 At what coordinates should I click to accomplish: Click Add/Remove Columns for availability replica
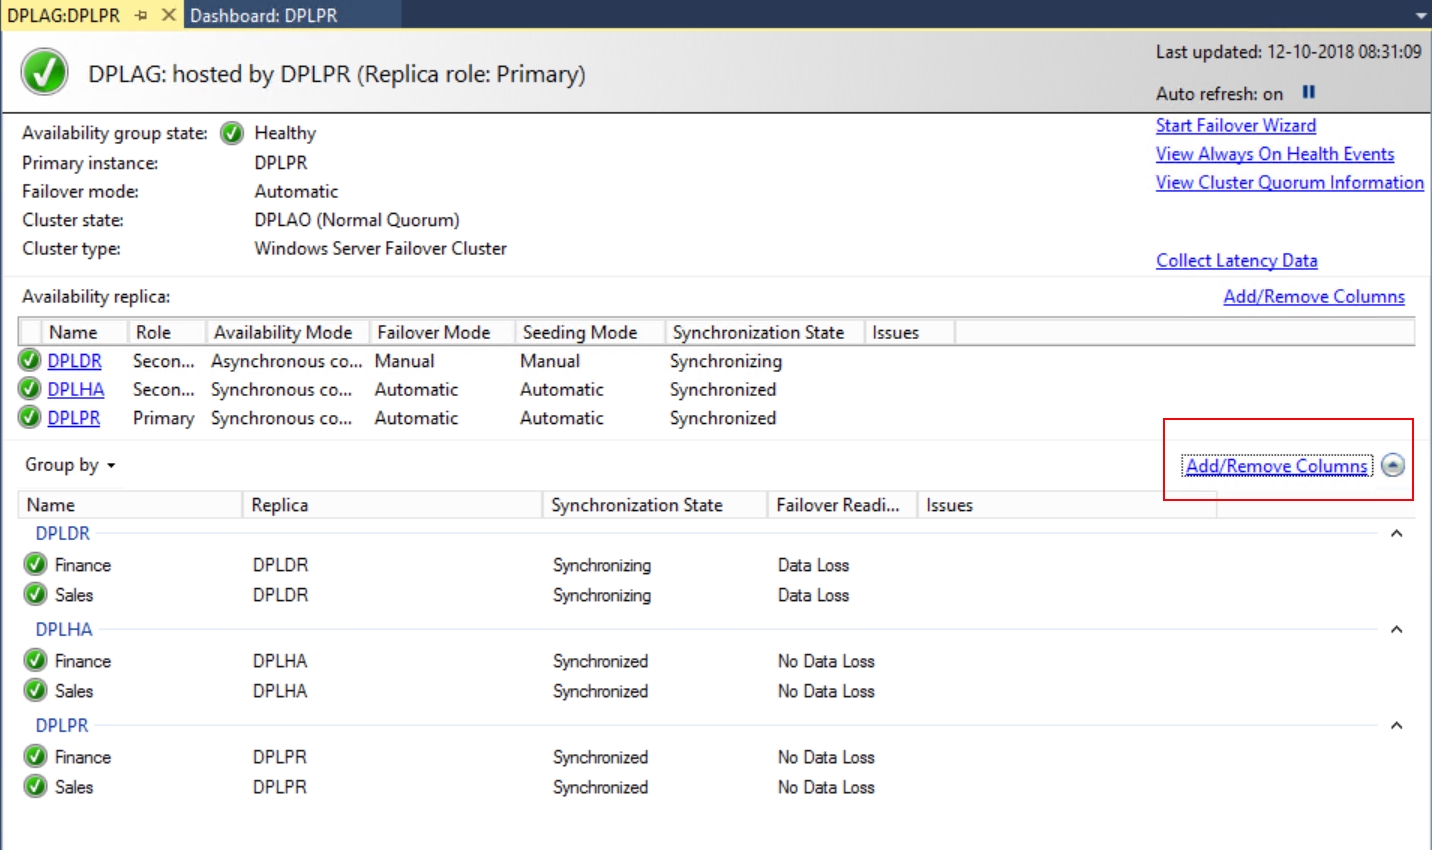click(x=1314, y=296)
